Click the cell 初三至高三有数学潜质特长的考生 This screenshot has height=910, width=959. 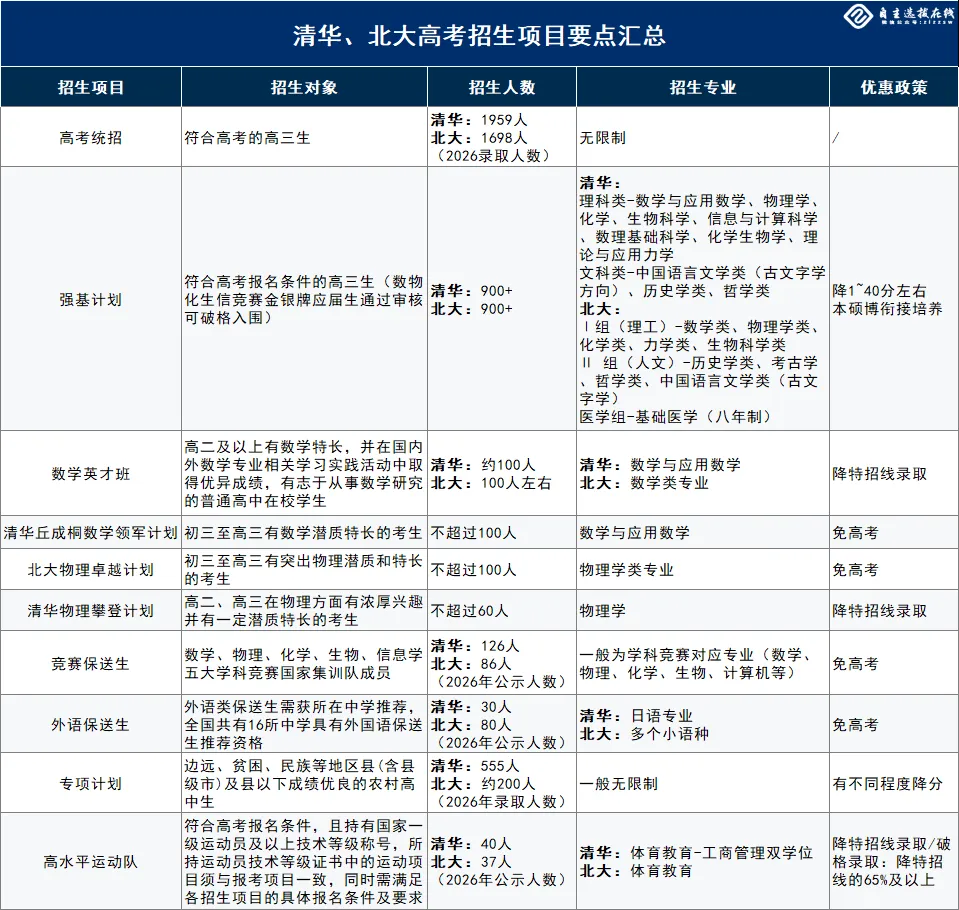(305, 532)
